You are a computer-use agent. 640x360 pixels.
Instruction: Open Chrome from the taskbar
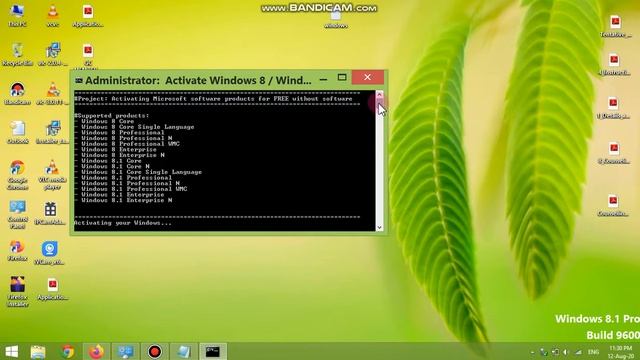coord(68,351)
